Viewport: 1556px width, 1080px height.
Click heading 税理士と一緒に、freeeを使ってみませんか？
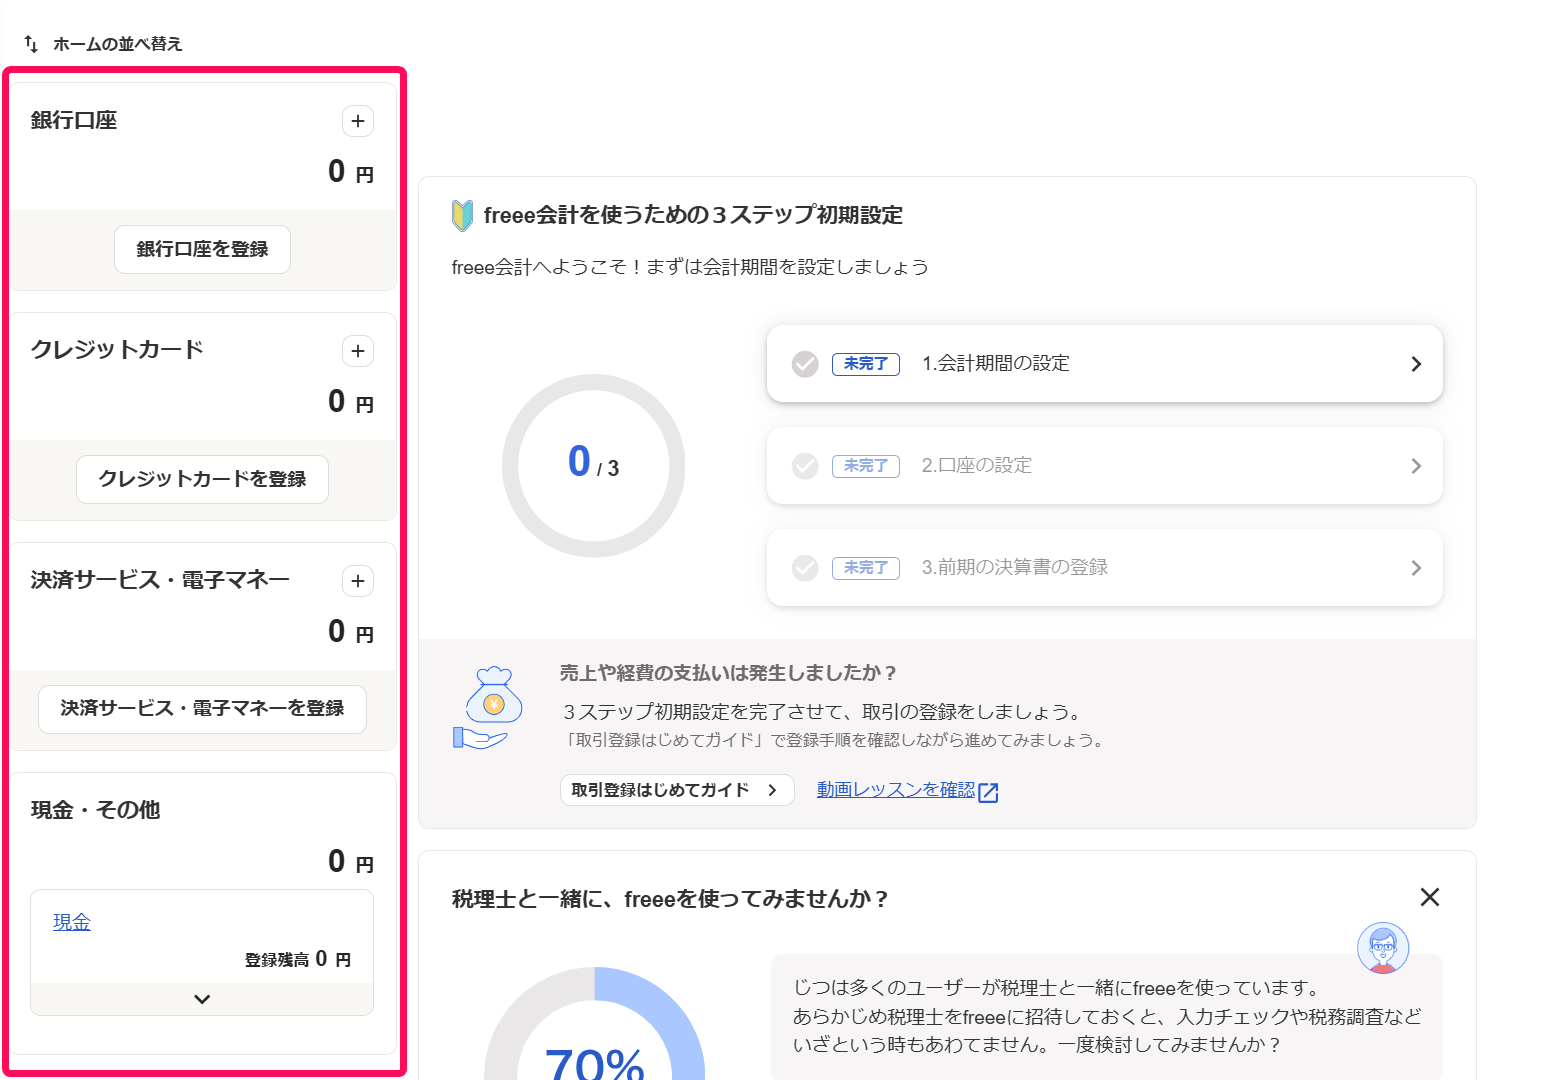pos(670,899)
